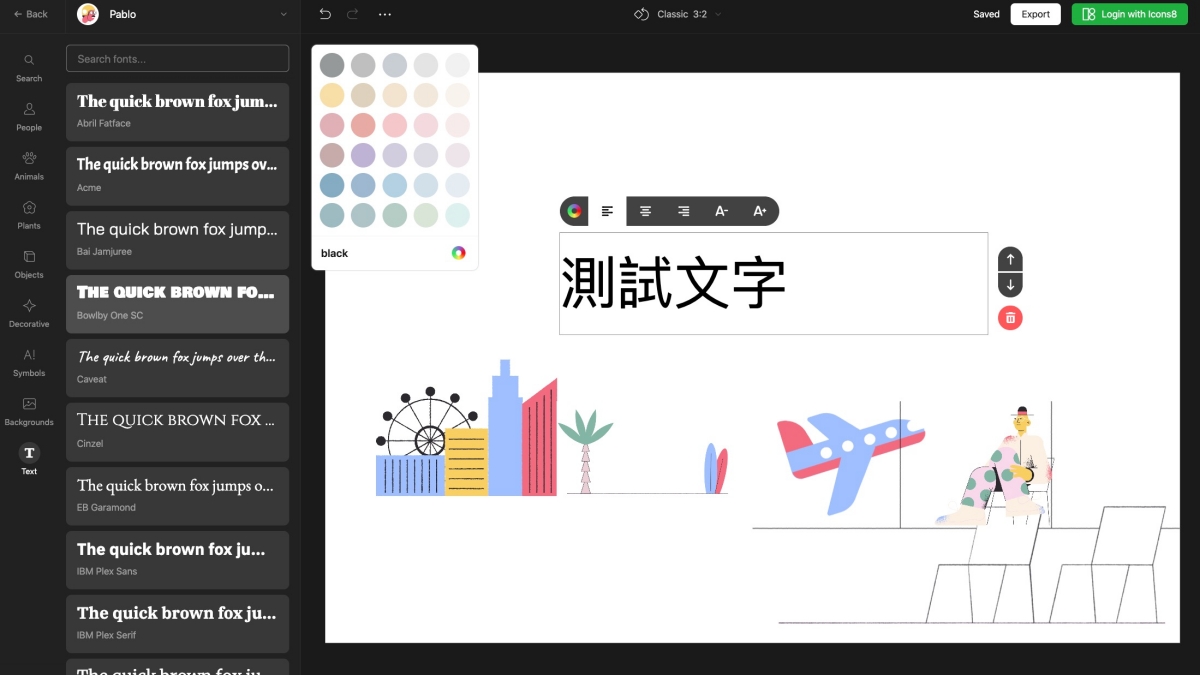
Task: Click the text color wheel icon in text toolbar
Action: [574, 211]
